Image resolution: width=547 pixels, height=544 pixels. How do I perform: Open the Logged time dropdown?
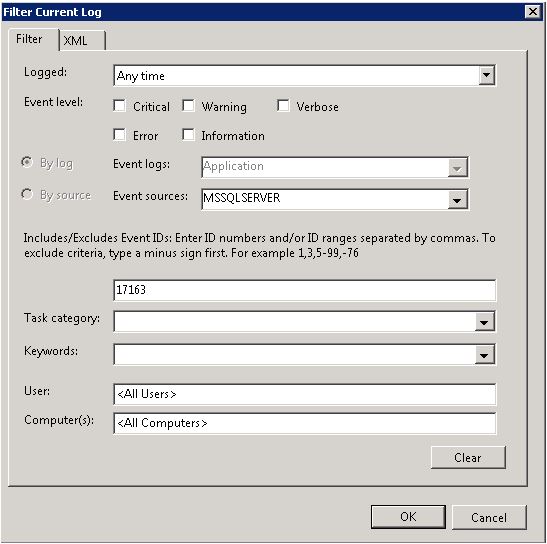tap(486, 75)
